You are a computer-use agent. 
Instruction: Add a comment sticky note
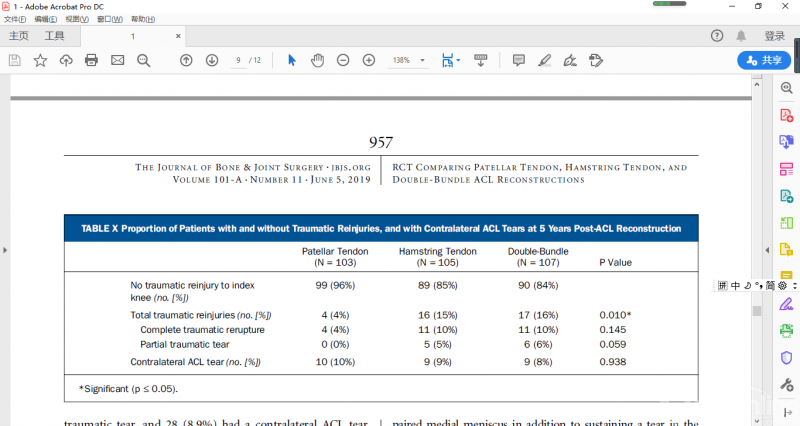tap(518, 60)
